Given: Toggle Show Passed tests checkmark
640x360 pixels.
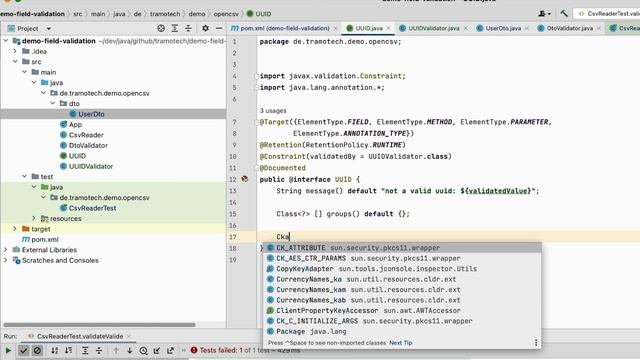Looking at the screenshot, I should click(x=24, y=350).
